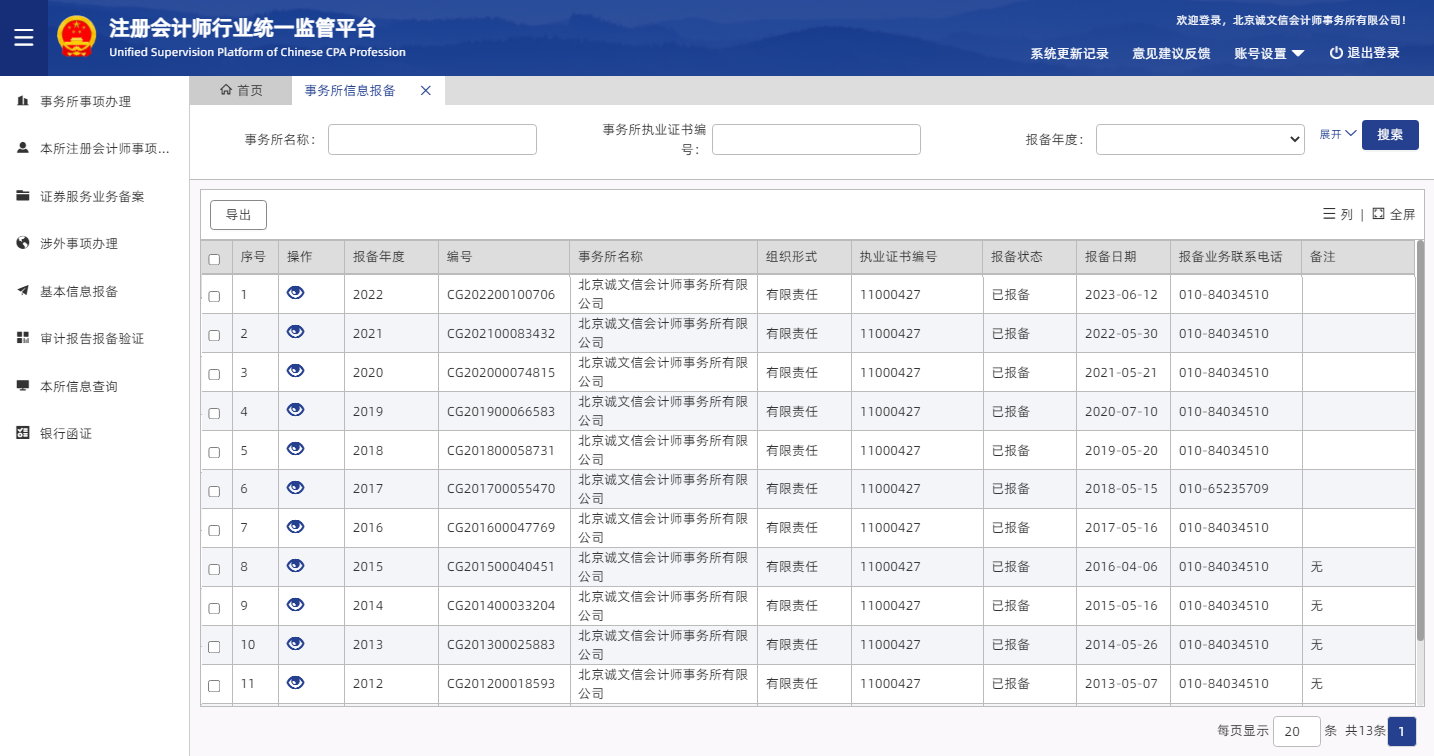Expand the 账号设置 menu
The image size is (1434, 756).
[1268, 54]
